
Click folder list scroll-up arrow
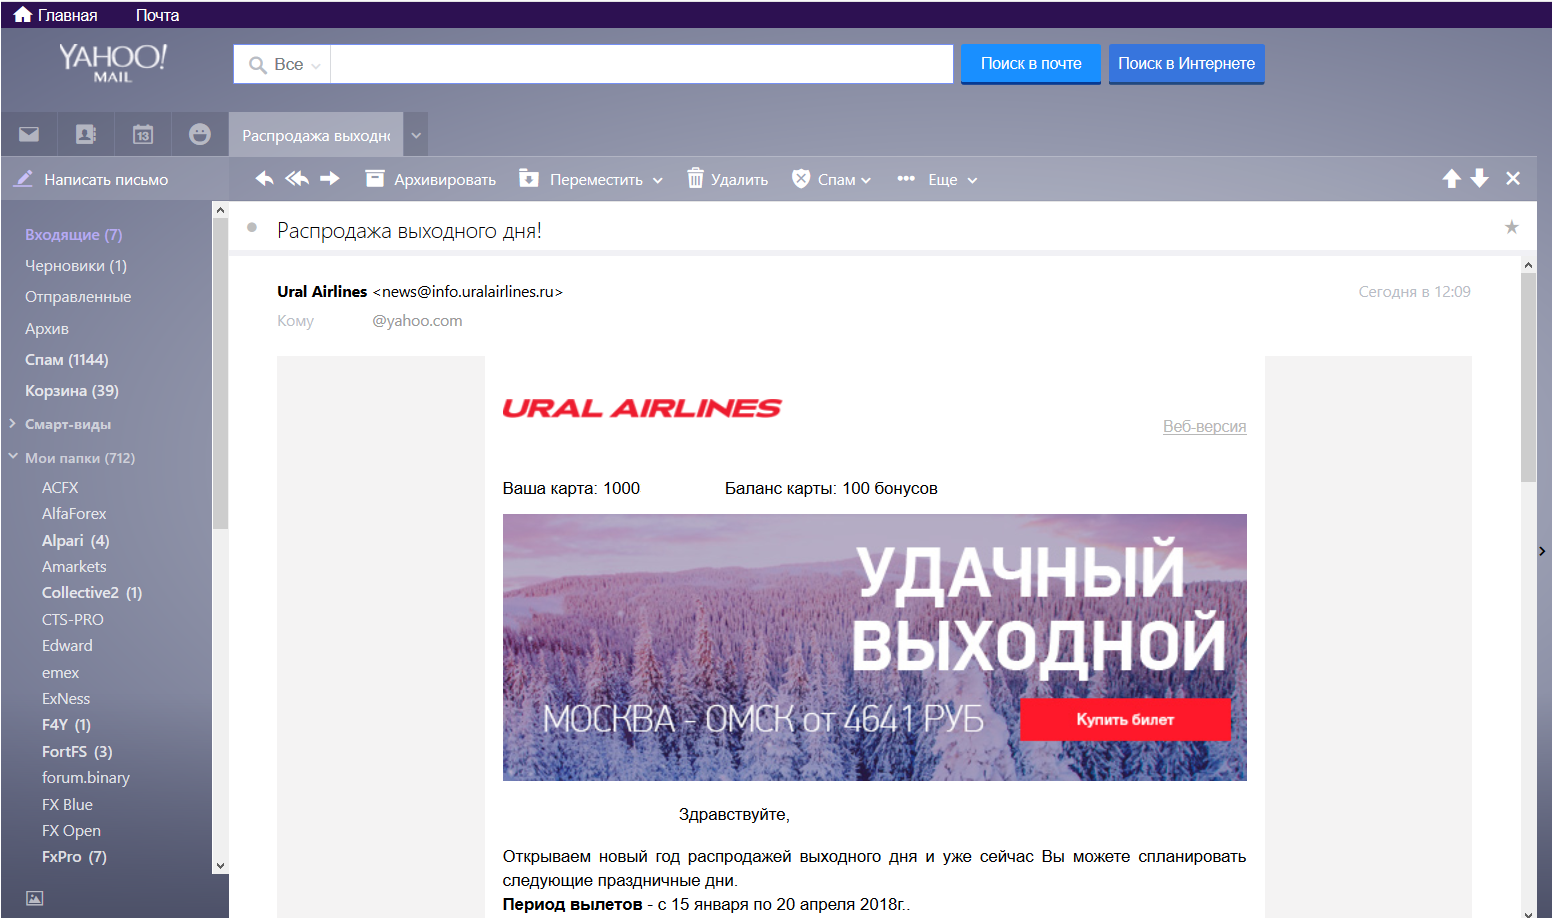pos(220,210)
